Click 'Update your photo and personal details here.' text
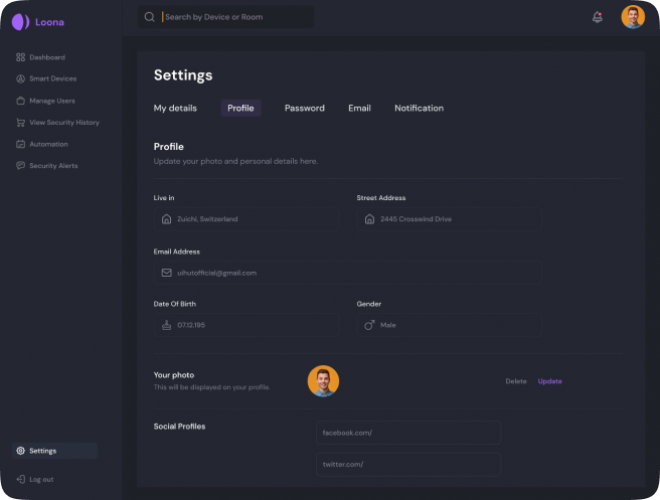 click(x=236, y=161)
